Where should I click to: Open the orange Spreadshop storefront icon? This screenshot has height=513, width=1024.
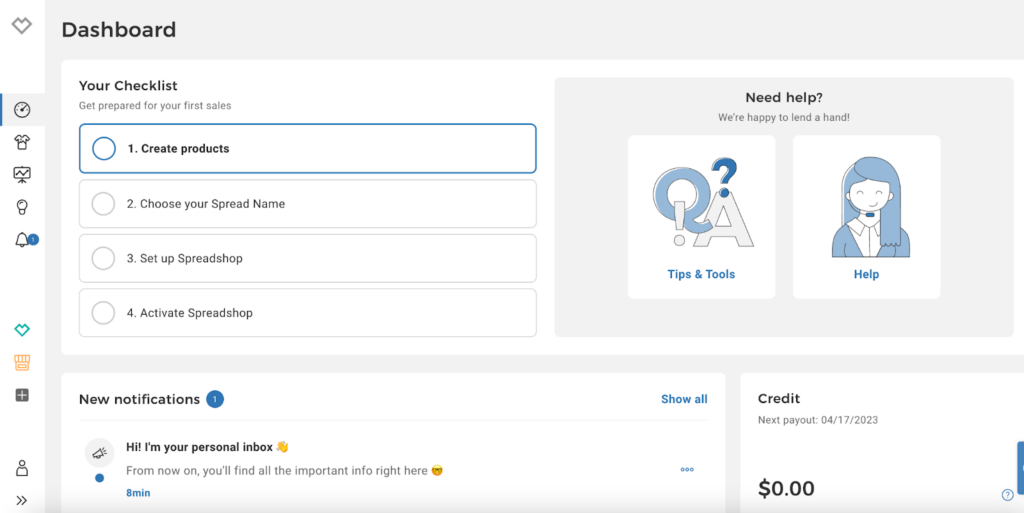coord(22,362)
